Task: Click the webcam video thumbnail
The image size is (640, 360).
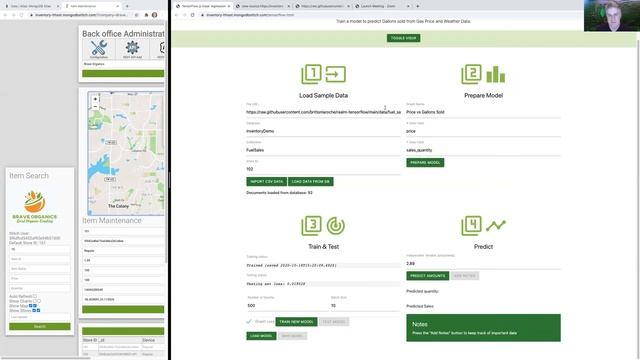Action: (612, 16)
